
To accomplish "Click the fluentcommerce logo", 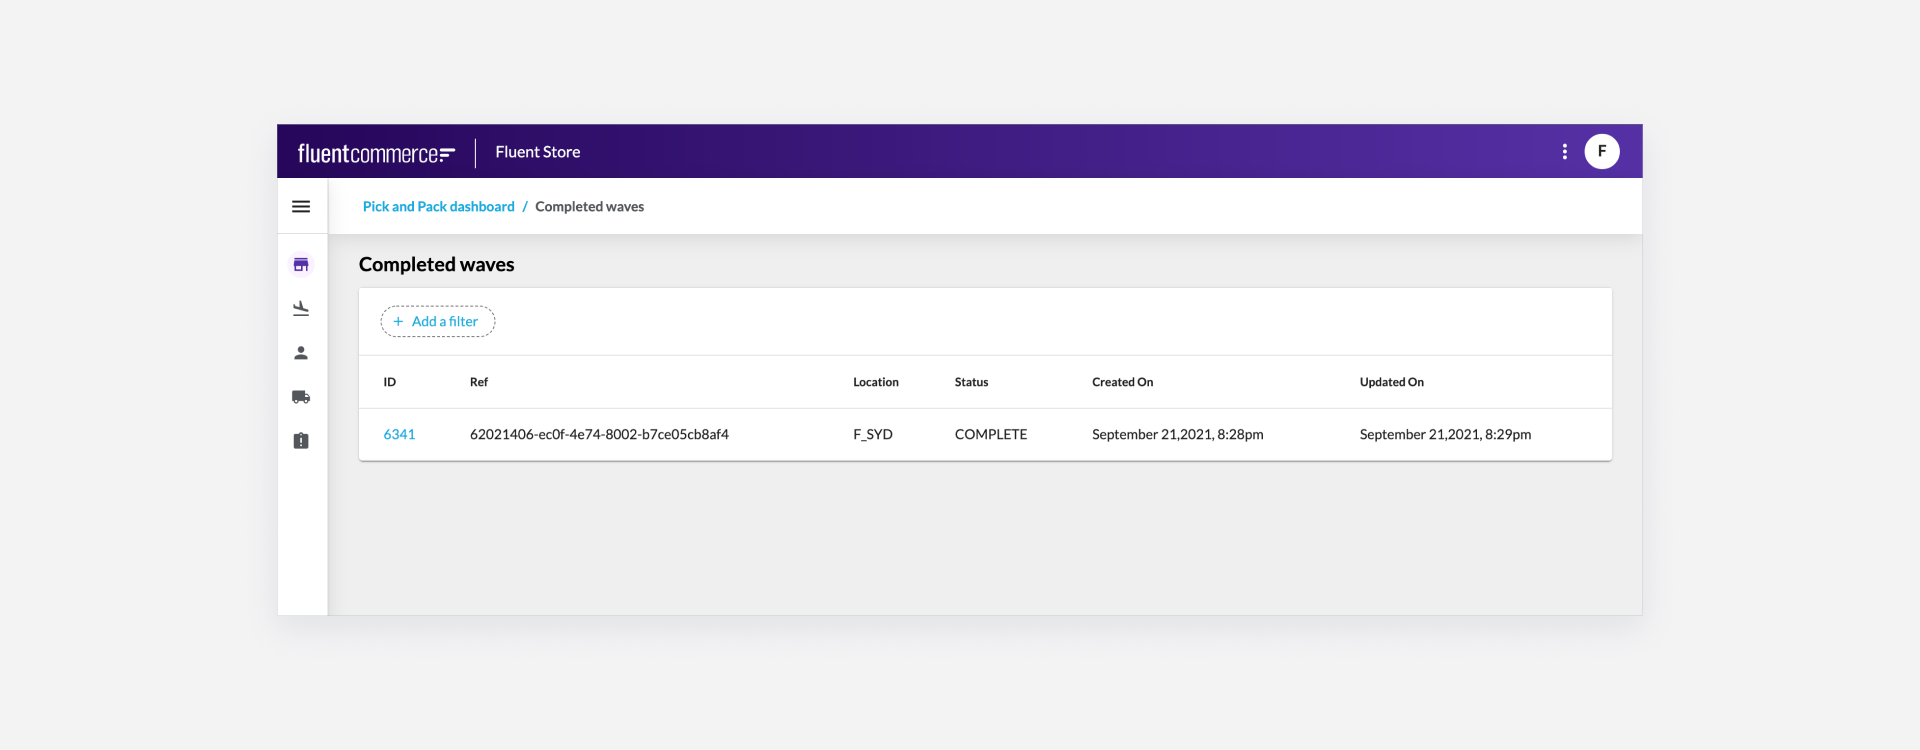I will (376, 153).
